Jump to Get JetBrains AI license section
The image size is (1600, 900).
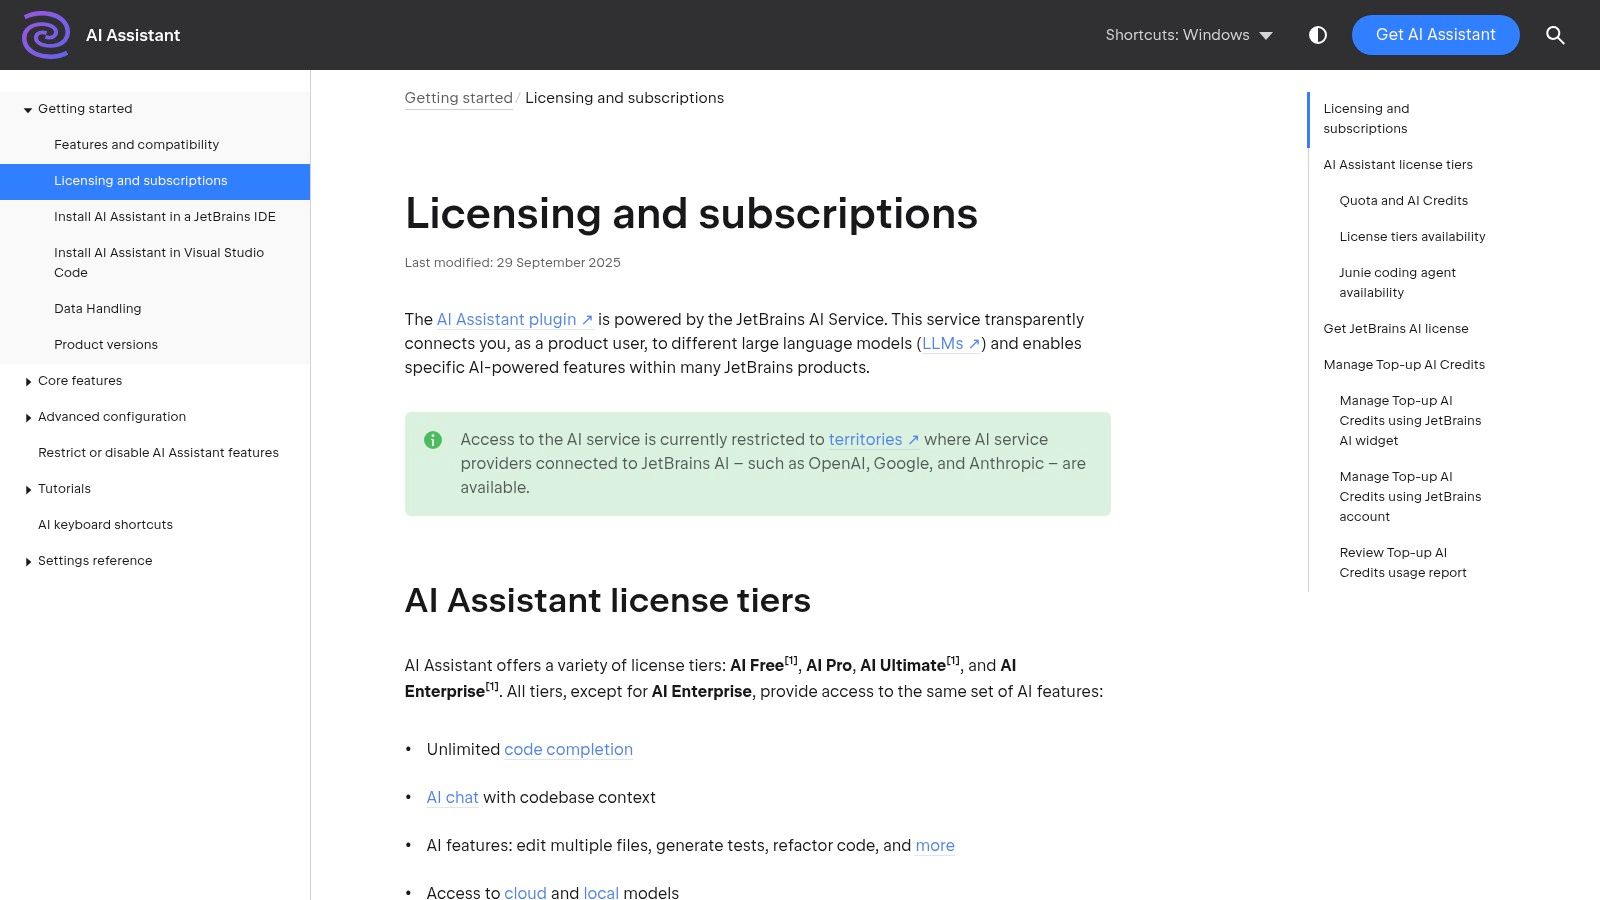click(1395, 329)
